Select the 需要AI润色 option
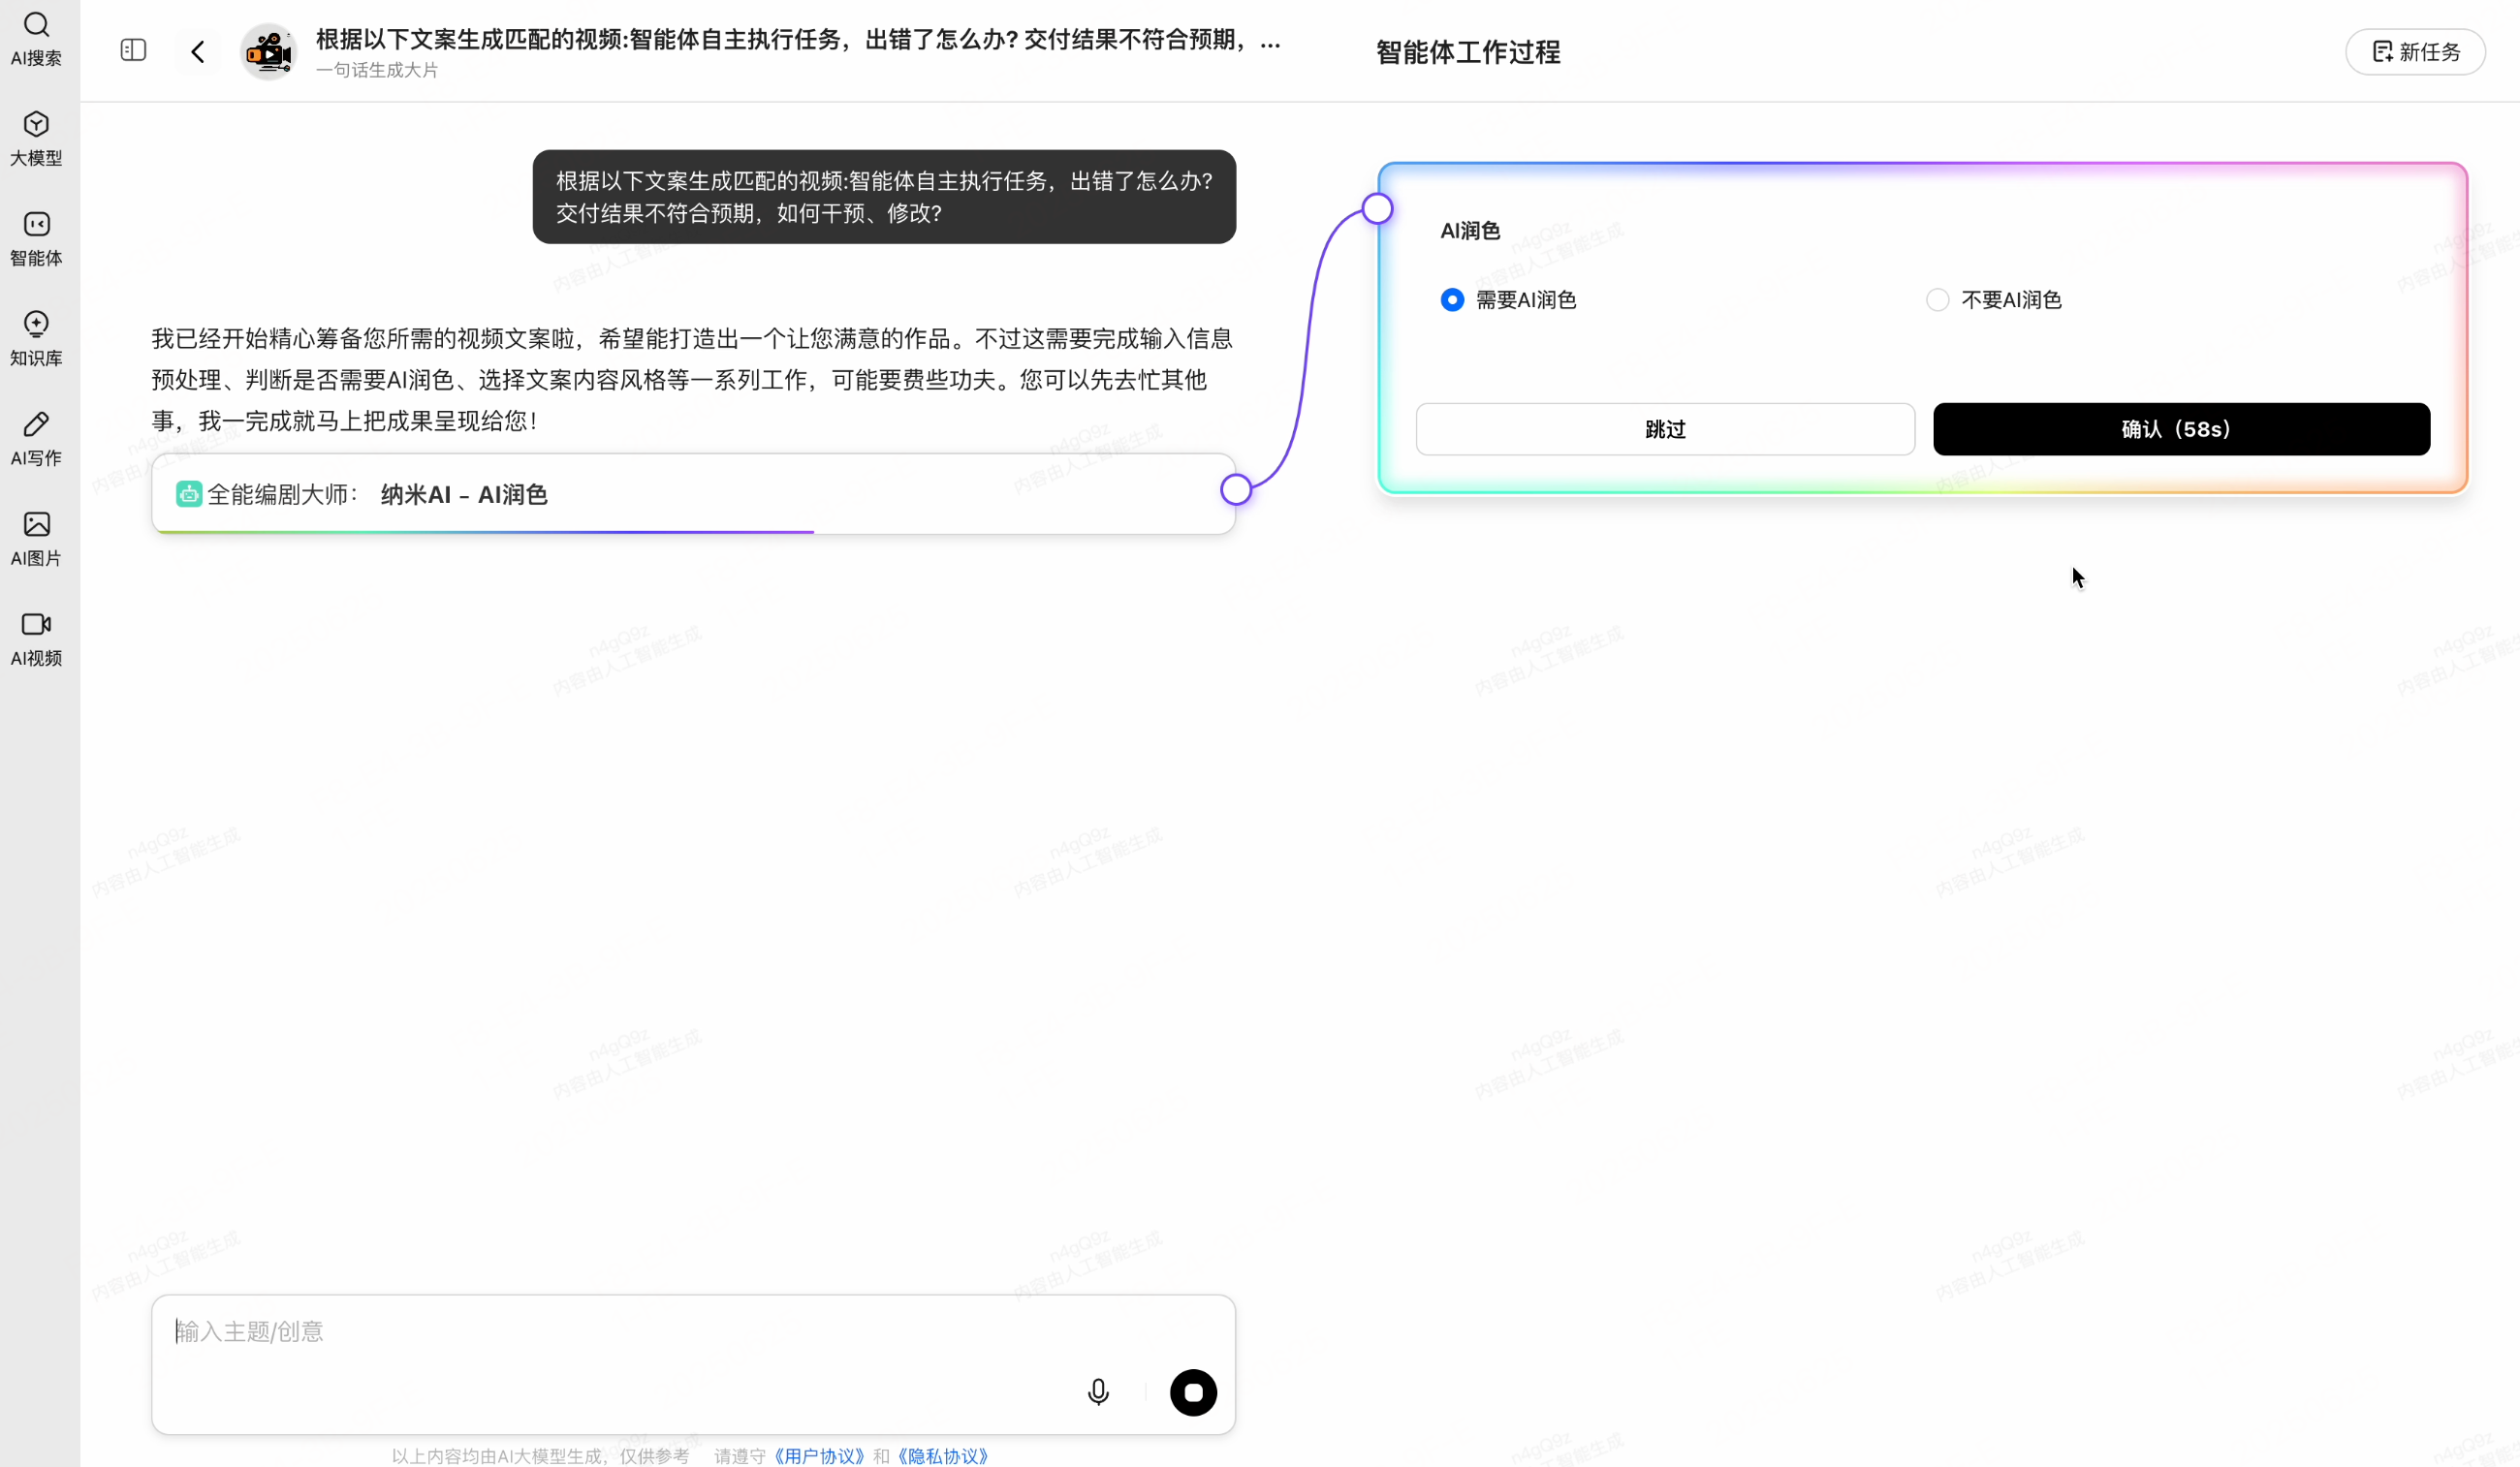 tap(1452, 299)
